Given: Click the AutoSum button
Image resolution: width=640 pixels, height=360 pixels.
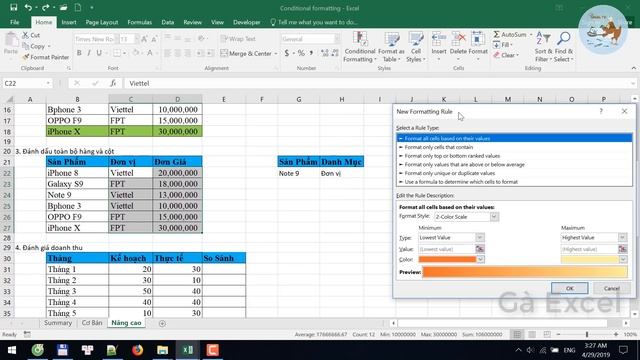Looking at the screenshot, I should tap(510, 35).
